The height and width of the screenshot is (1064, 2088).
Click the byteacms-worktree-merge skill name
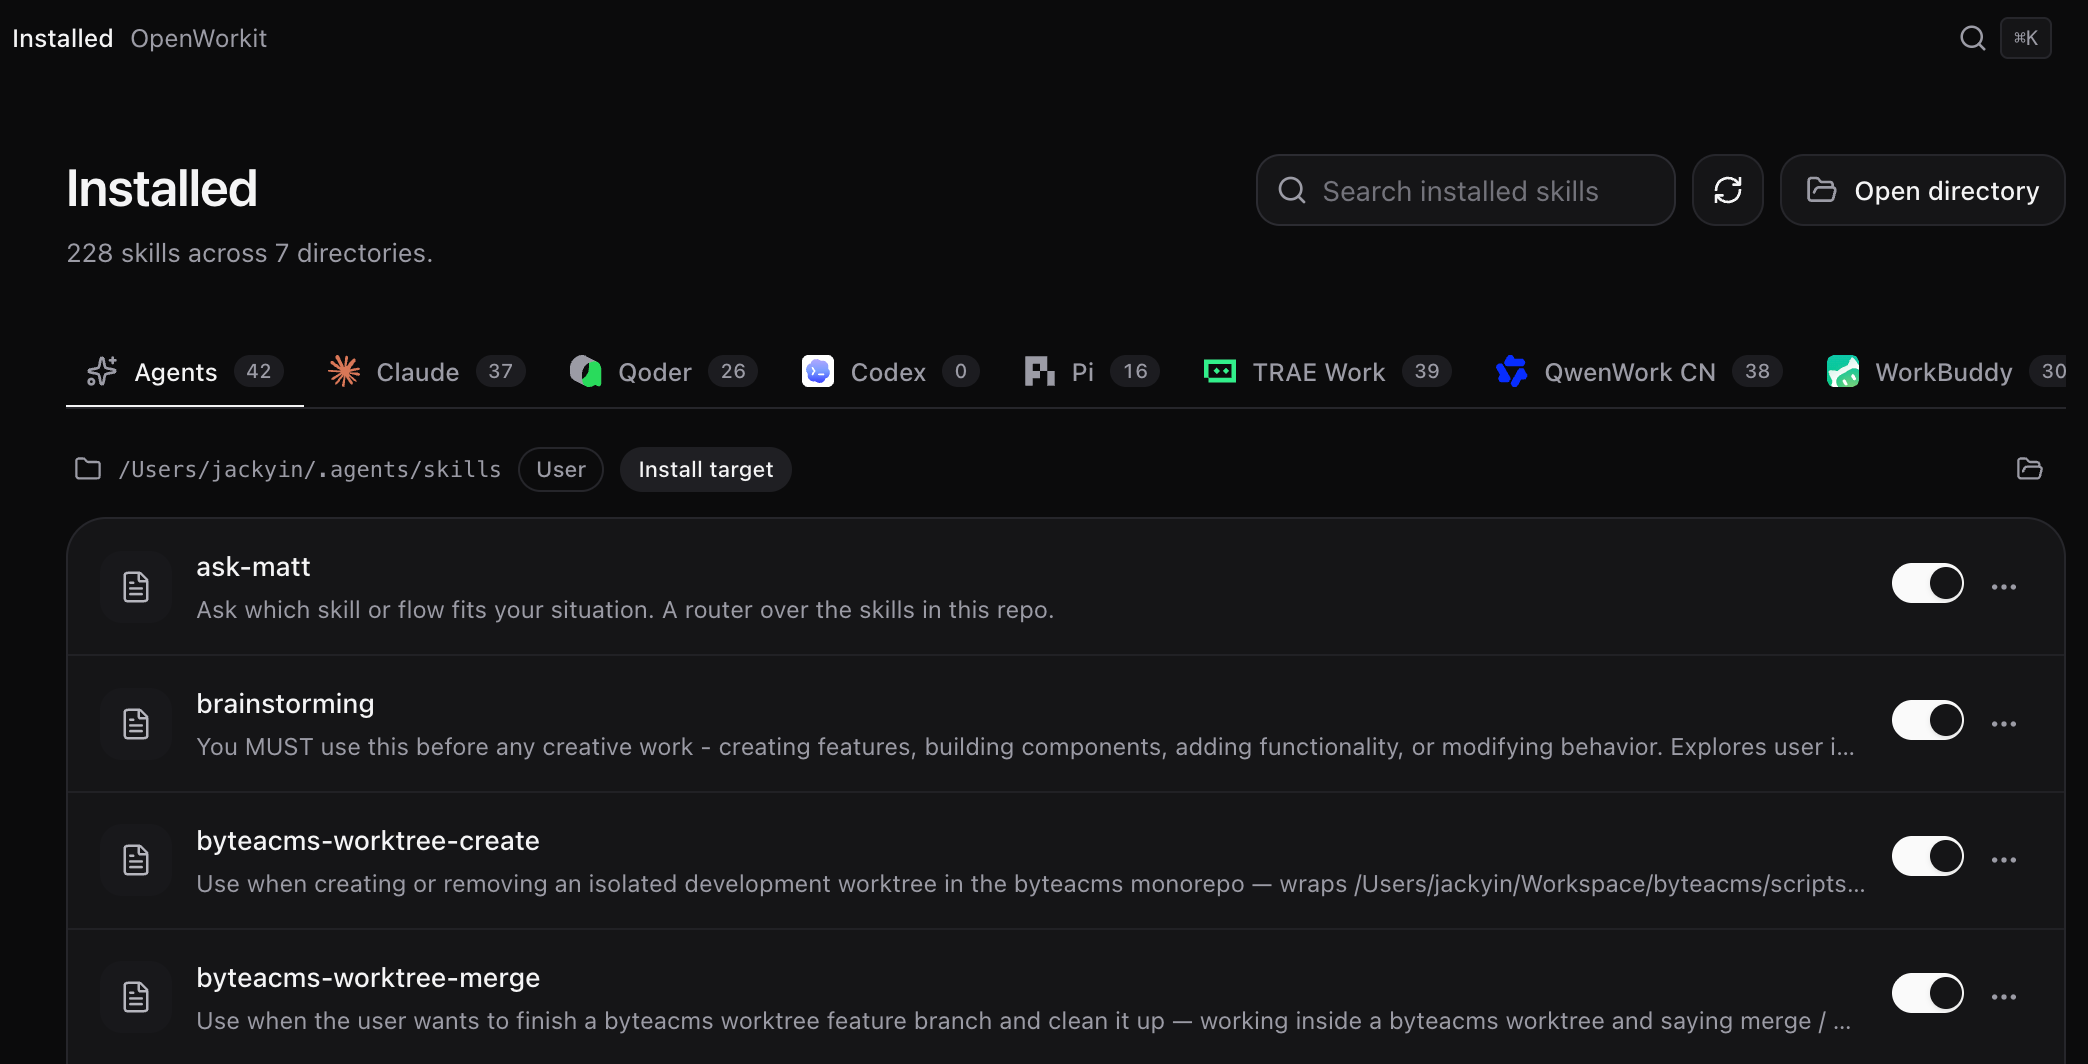pos(368,978)
